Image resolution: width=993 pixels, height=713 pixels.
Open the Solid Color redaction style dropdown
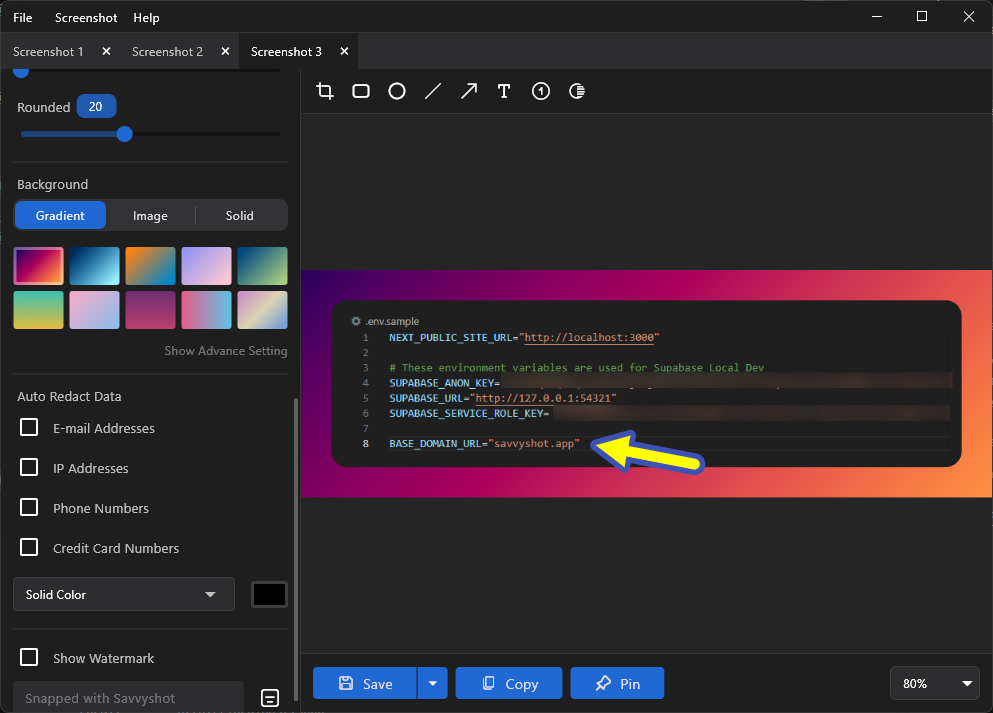pyautogui.click(x=123, y=594)
